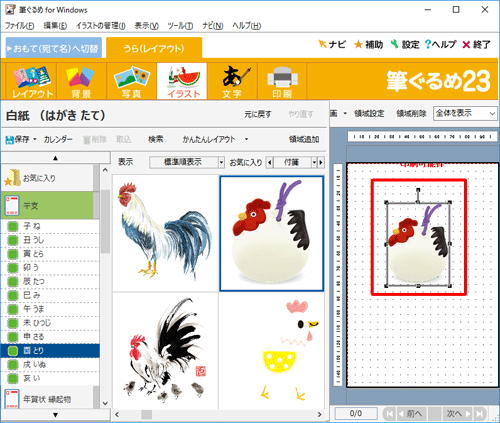Select the うら(レイアウト) tab
This screenshot has height=423, width=500.
tap(154, 49)
